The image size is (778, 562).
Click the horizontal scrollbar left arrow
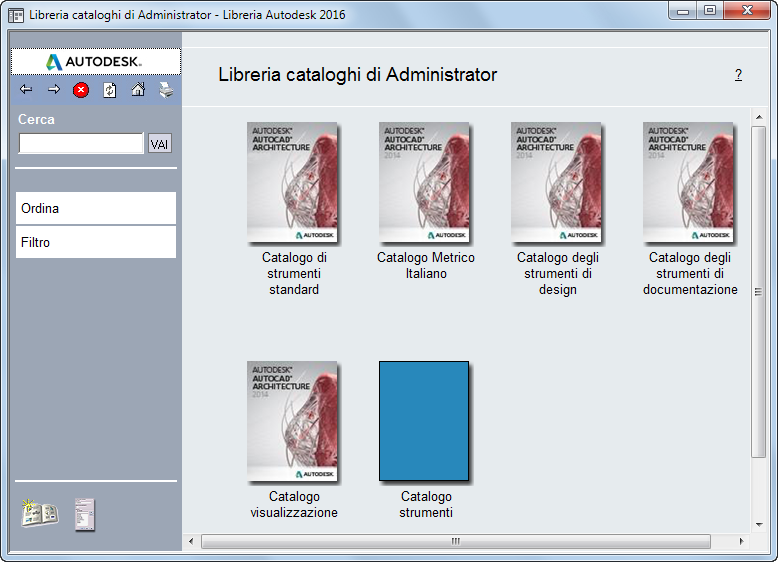[192, 541]
